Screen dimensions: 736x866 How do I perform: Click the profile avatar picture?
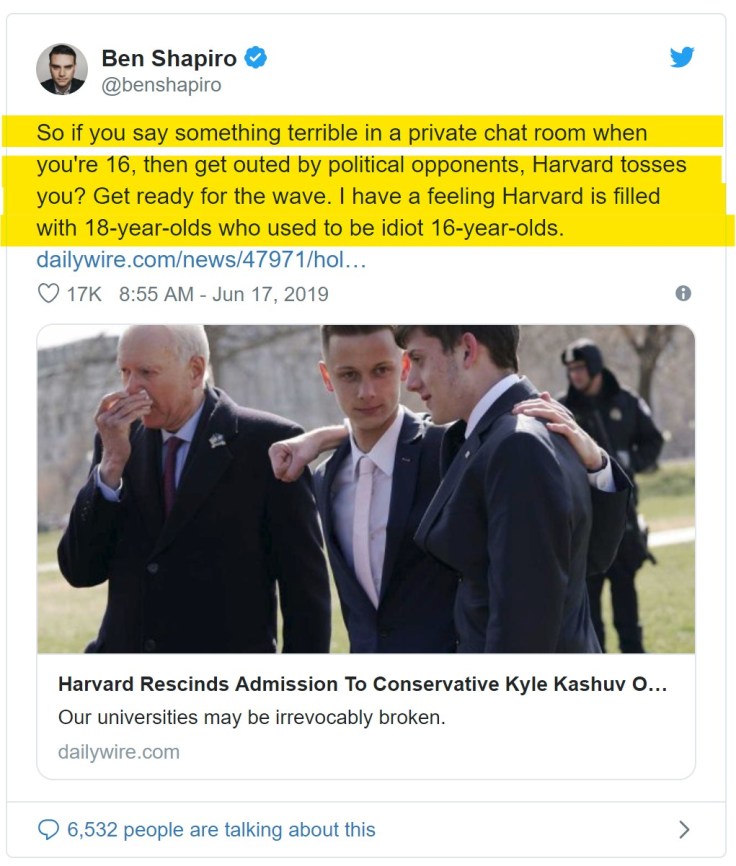(x=62, y=69)
